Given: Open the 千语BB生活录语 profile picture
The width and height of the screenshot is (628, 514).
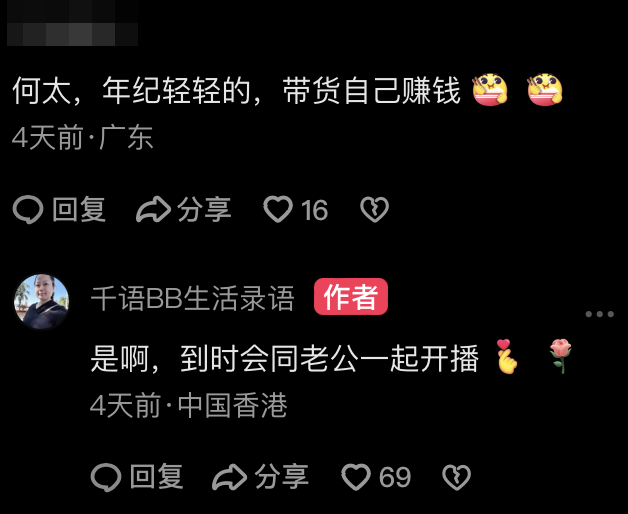Looking at the screenshot, I should click(41, 301).
